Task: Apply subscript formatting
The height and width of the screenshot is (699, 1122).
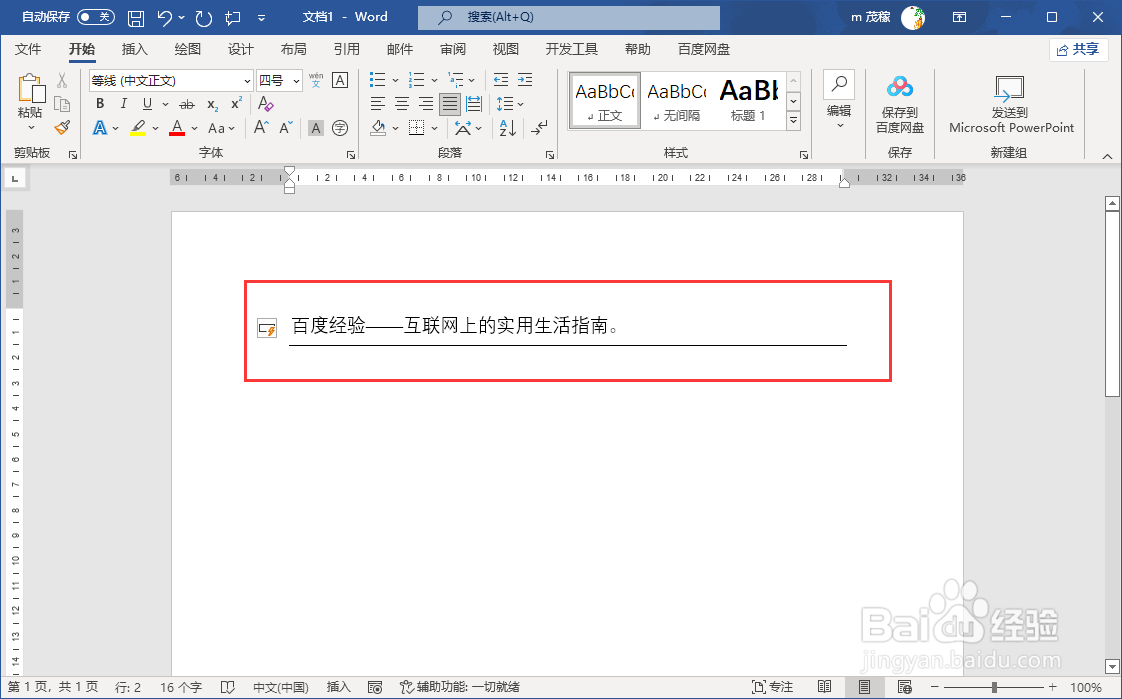Action: coord(213,104)
